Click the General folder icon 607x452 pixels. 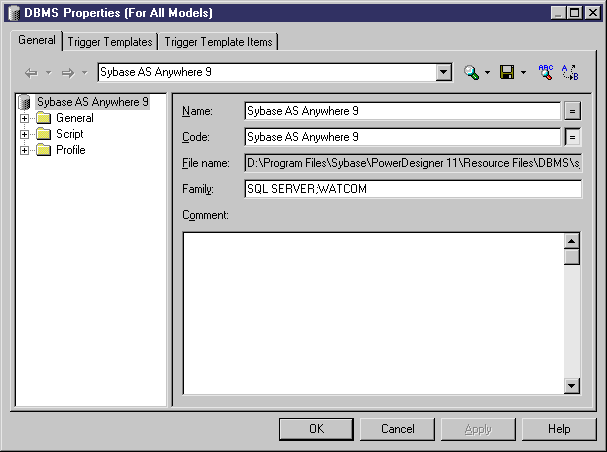(43, 118)
